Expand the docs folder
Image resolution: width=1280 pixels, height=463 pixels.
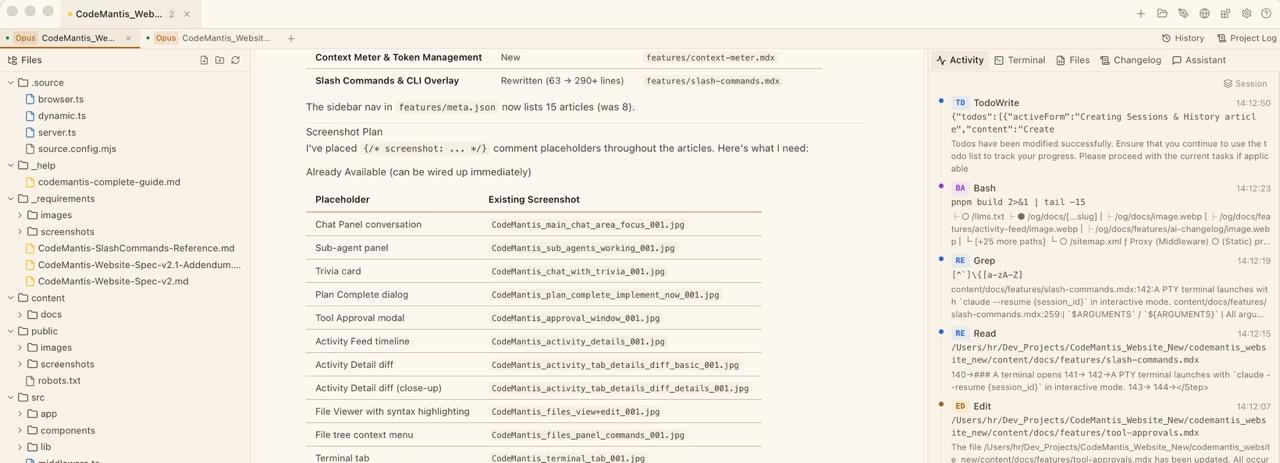coord(20,315)
